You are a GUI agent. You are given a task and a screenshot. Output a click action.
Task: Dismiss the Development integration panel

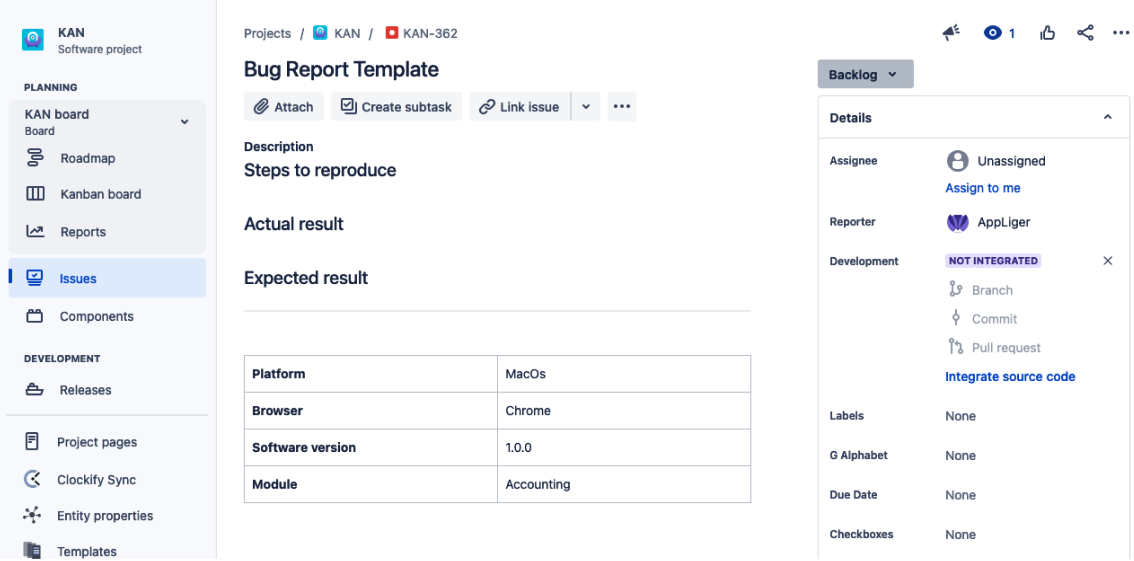point(1107,261)
